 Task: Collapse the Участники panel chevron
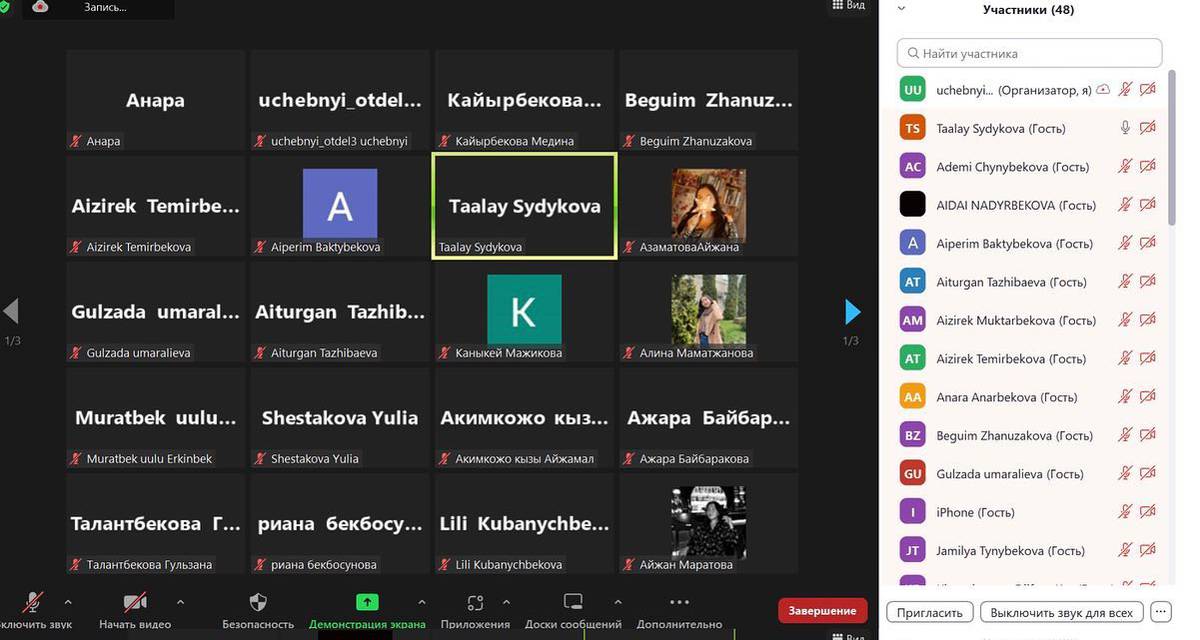(x=901, y=8)
